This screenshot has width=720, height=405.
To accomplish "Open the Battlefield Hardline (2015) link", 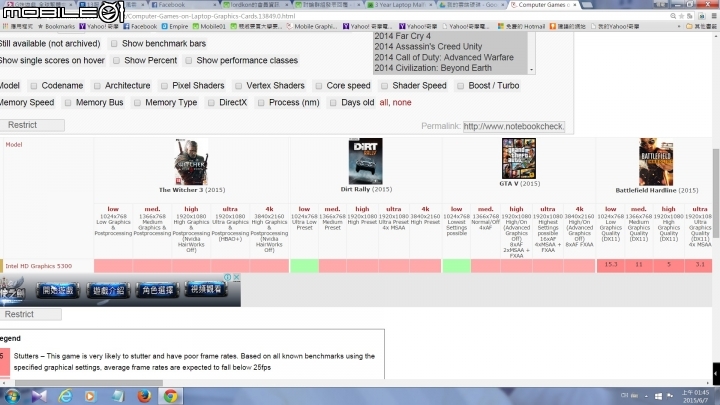I will pos(657,190).
